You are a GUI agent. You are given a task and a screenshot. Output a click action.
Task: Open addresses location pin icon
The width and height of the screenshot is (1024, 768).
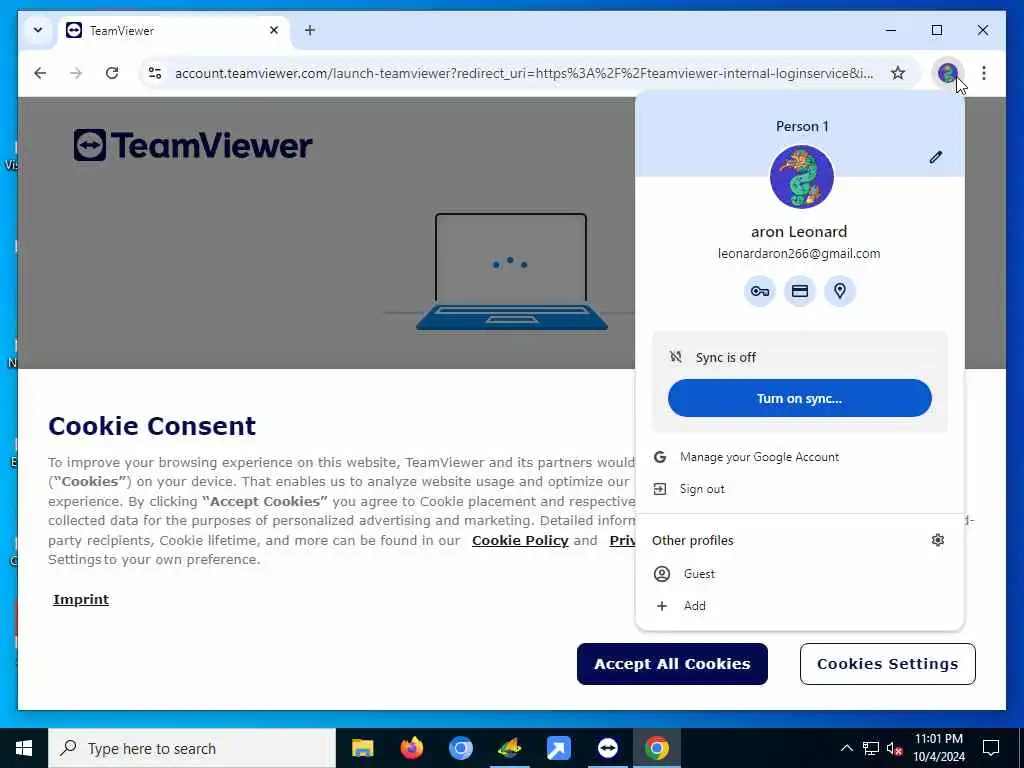(840, 291)
